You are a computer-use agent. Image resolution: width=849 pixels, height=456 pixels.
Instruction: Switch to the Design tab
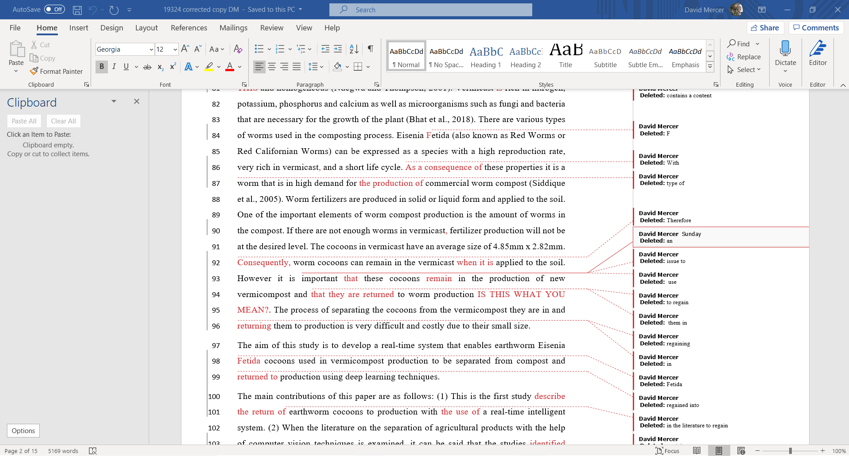click(112, 28)
